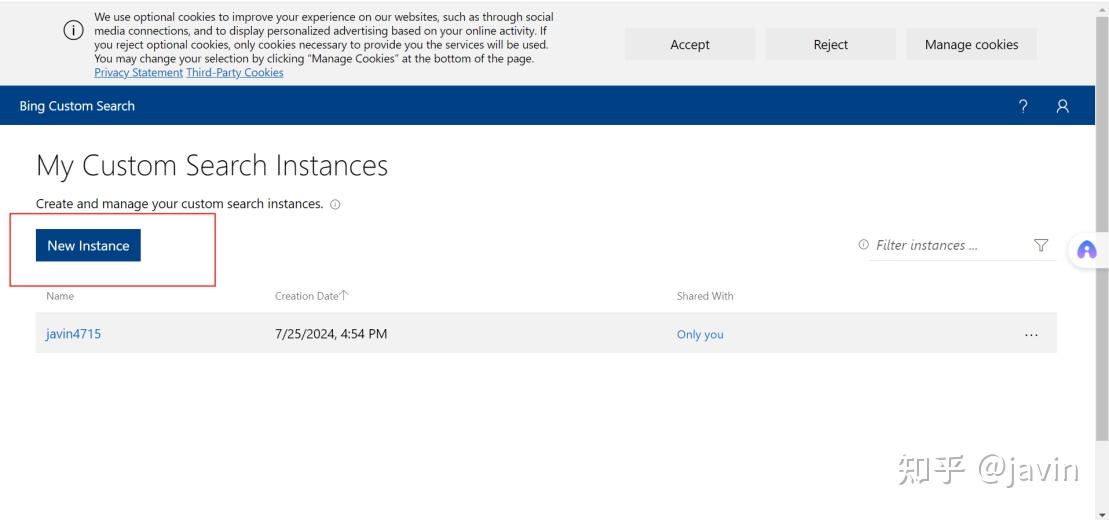1109x520 pixels.
Task: Accept optional cookies
Action: click(690, 44)
